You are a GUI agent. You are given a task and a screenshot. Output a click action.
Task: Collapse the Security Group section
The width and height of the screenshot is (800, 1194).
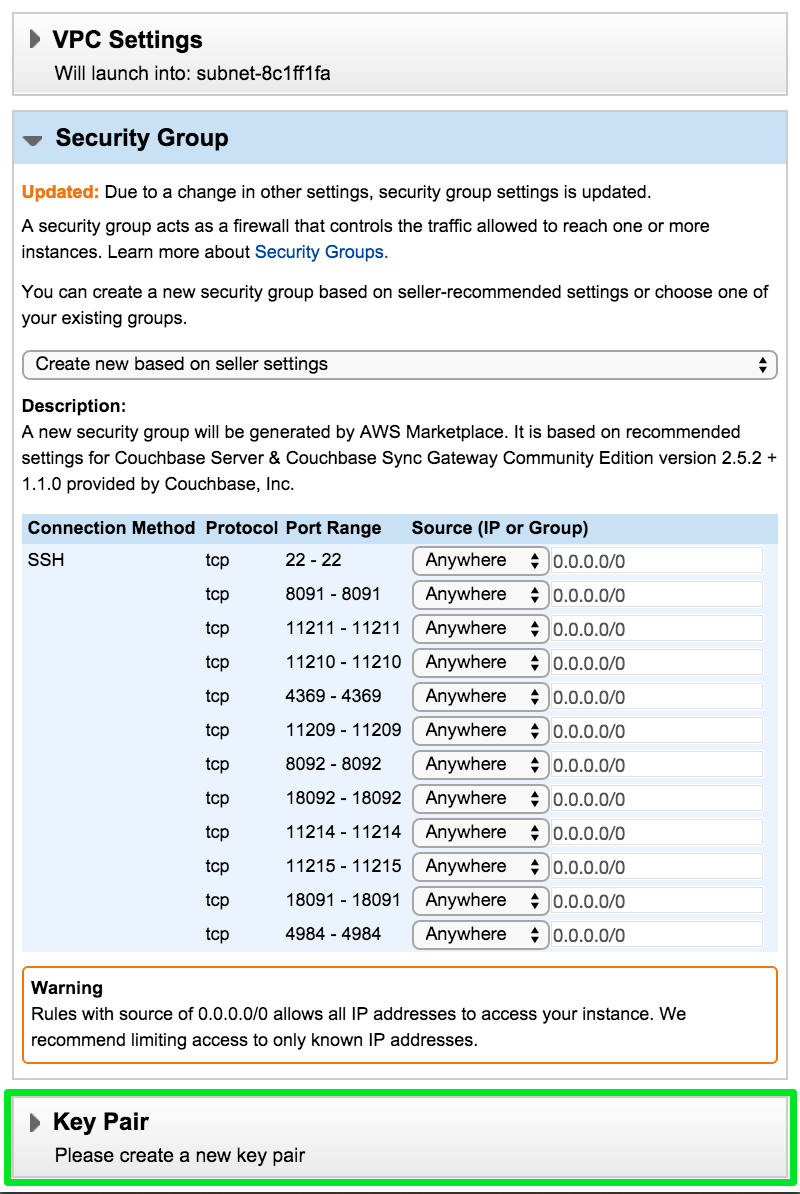click(33, 140)
